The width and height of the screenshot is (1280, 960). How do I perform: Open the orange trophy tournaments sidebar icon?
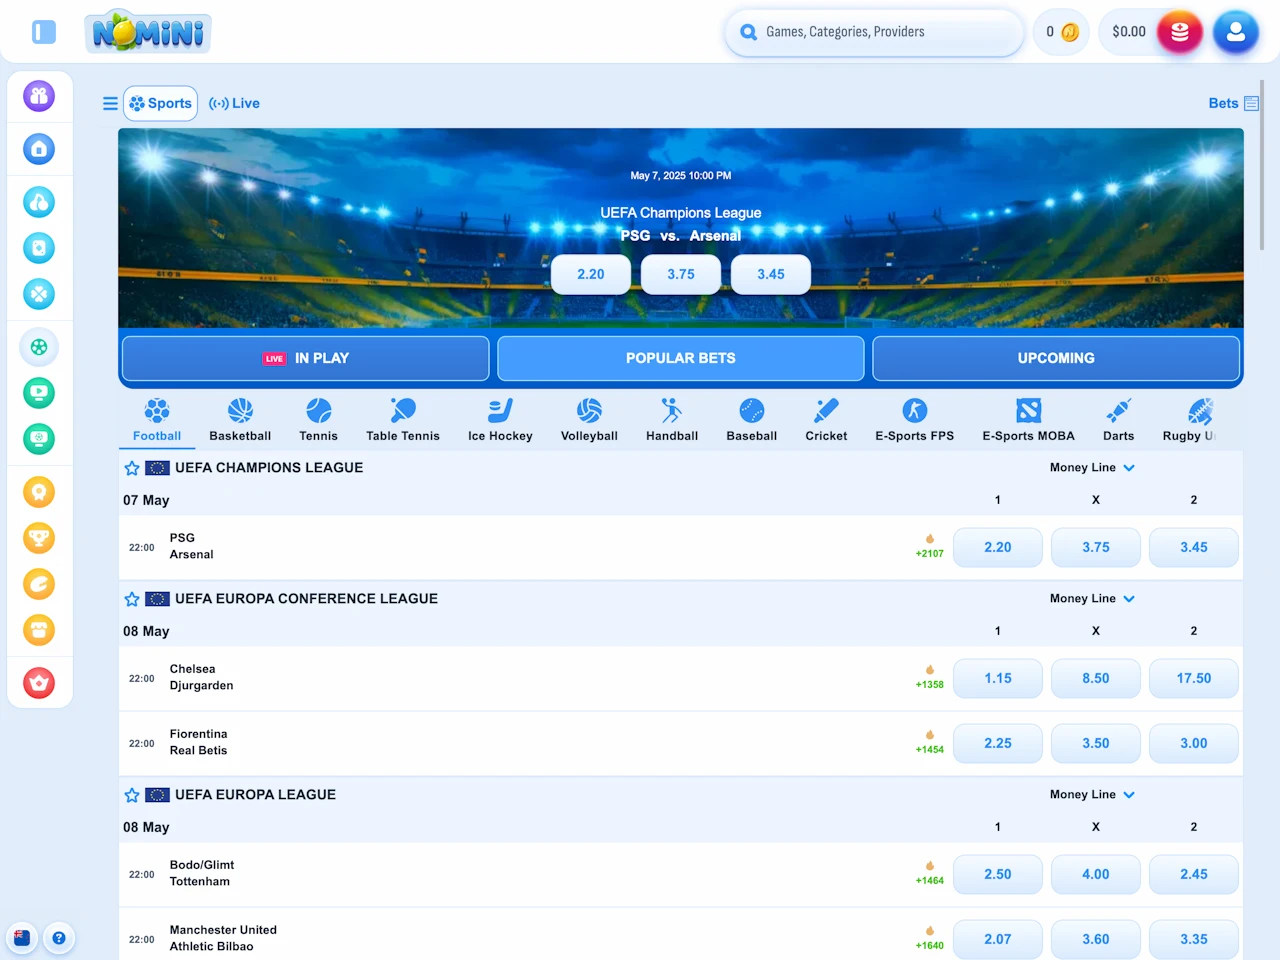(x=39, y=538)
